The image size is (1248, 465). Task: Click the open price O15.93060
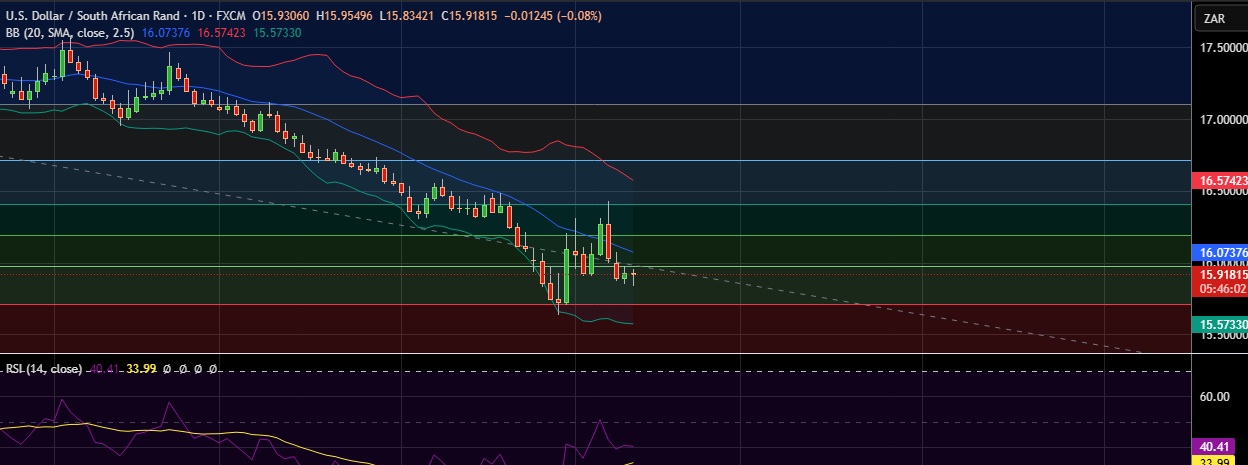tap(281, 17)
